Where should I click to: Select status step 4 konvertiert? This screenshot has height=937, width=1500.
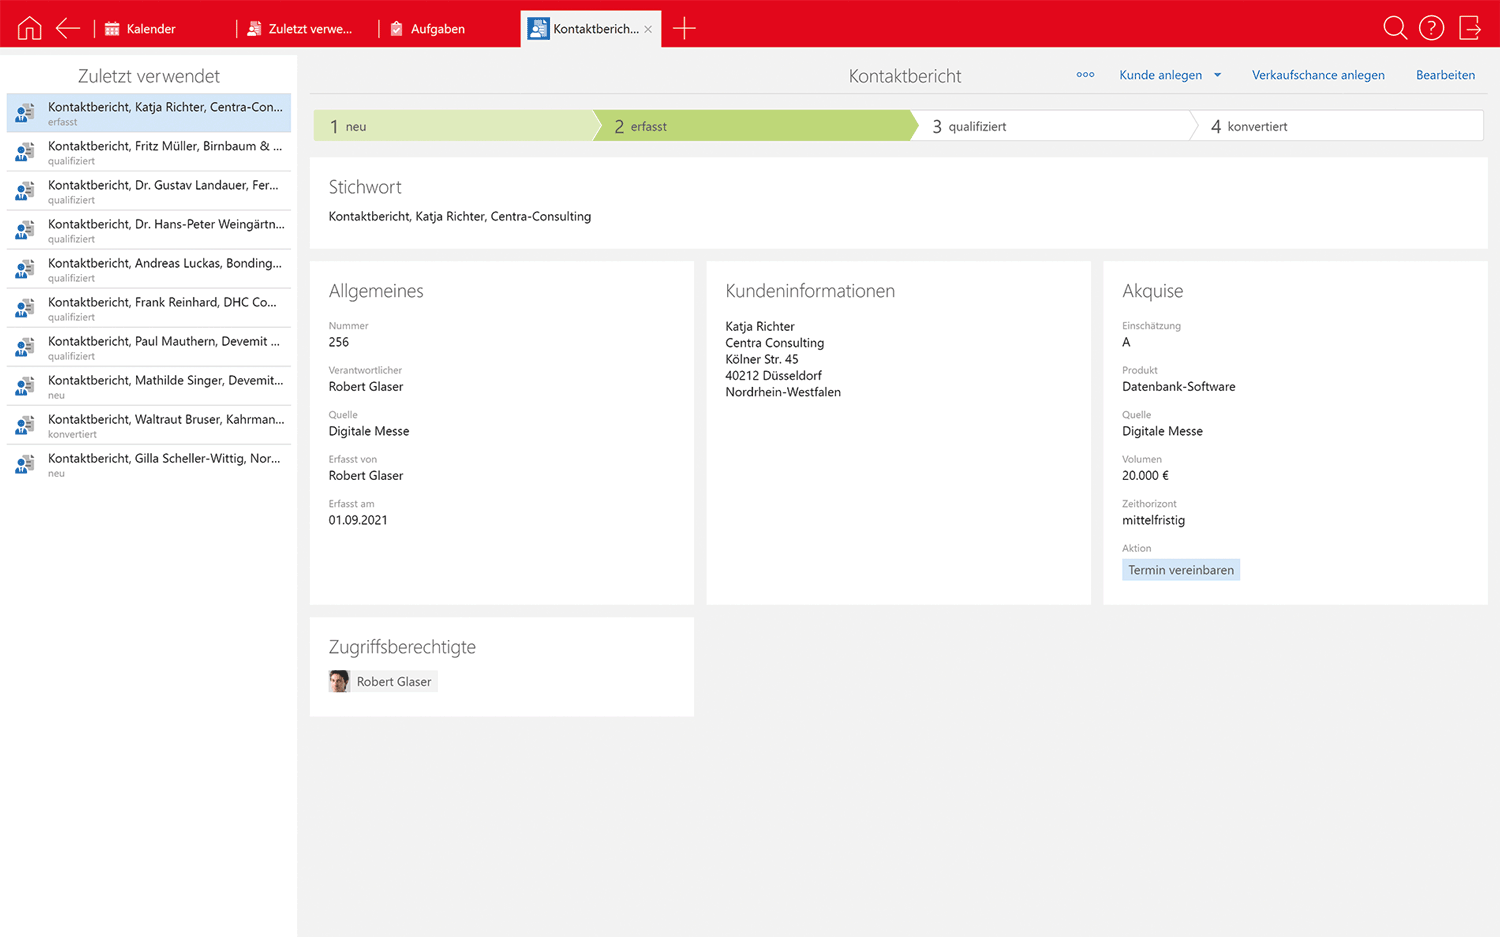pos(1338,126)
